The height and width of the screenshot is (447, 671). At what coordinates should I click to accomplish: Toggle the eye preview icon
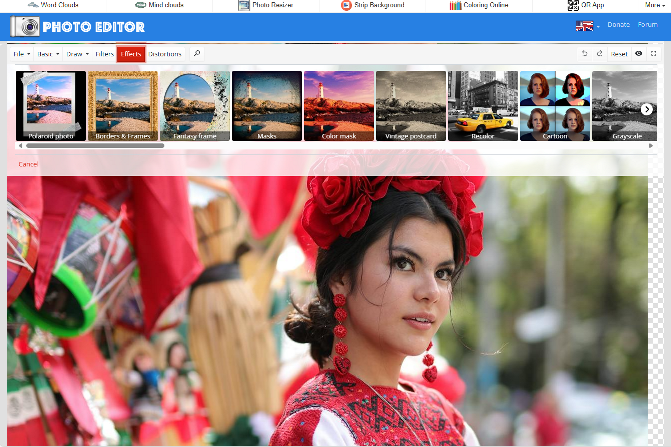tap(639, 54)
